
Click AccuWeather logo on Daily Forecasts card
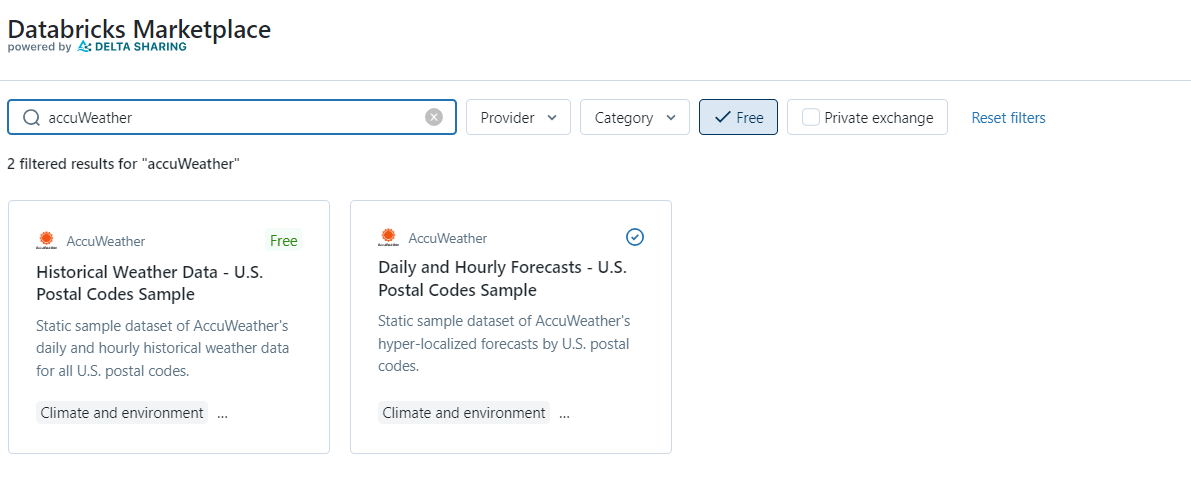coord(389,238)
